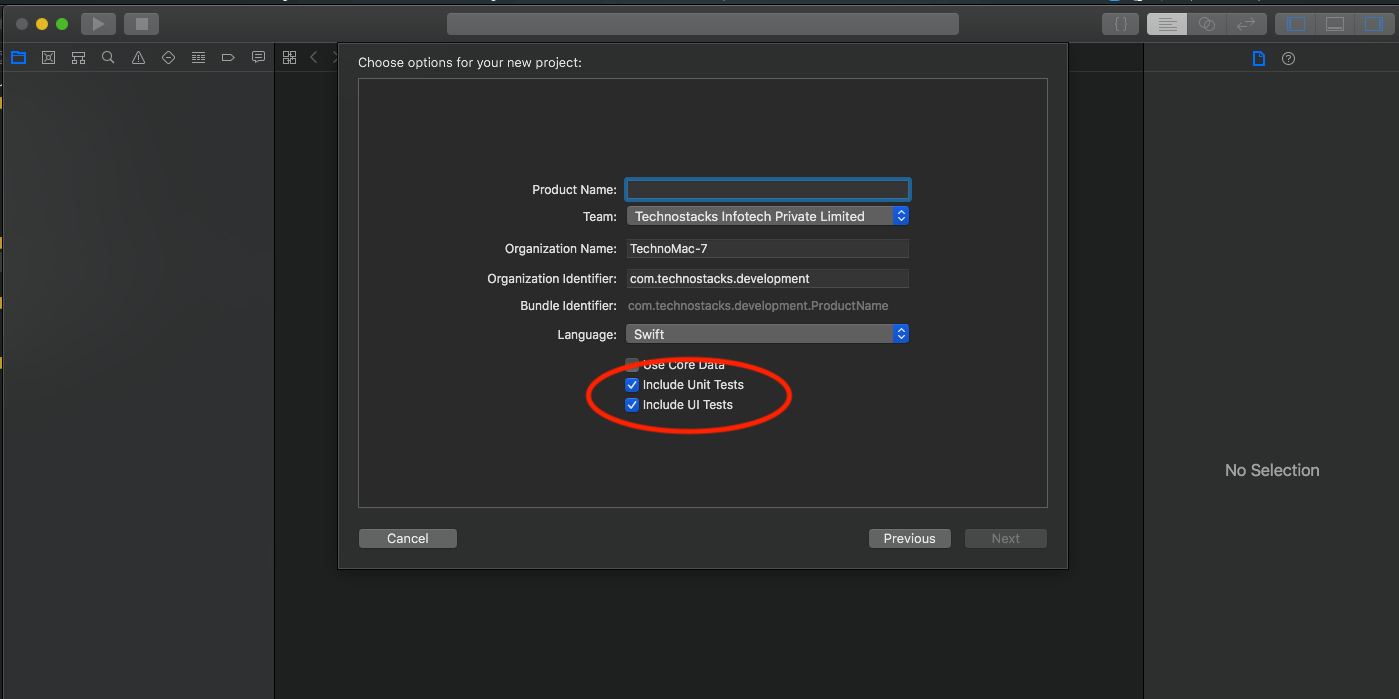Click the Previous button

click(x=909, y=538)
